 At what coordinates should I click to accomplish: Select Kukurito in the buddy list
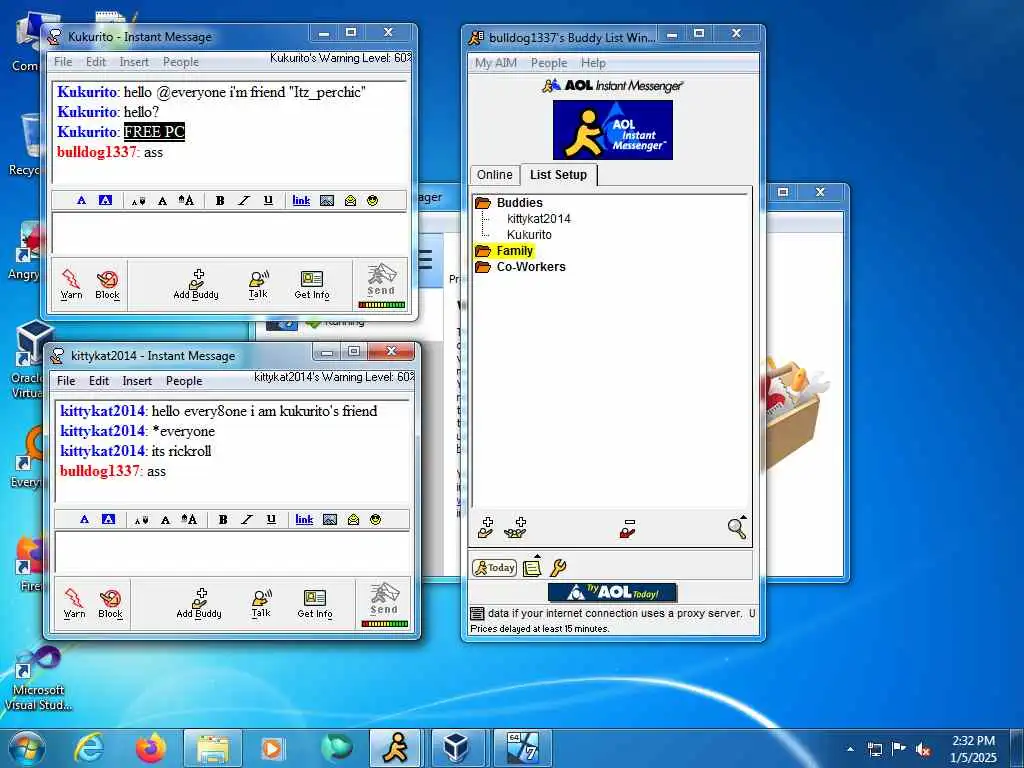529,234
